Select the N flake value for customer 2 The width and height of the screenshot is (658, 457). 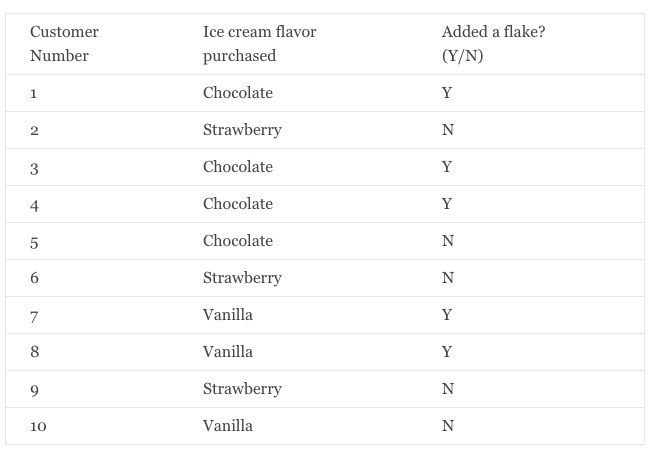coord(447,130)
